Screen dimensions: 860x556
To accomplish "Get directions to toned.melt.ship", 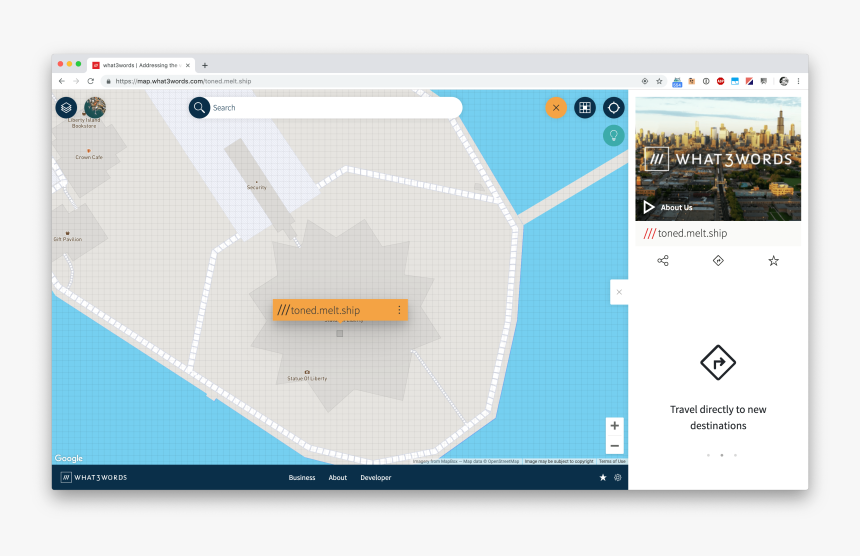I will pyautogui.click(x=718, y=260).
